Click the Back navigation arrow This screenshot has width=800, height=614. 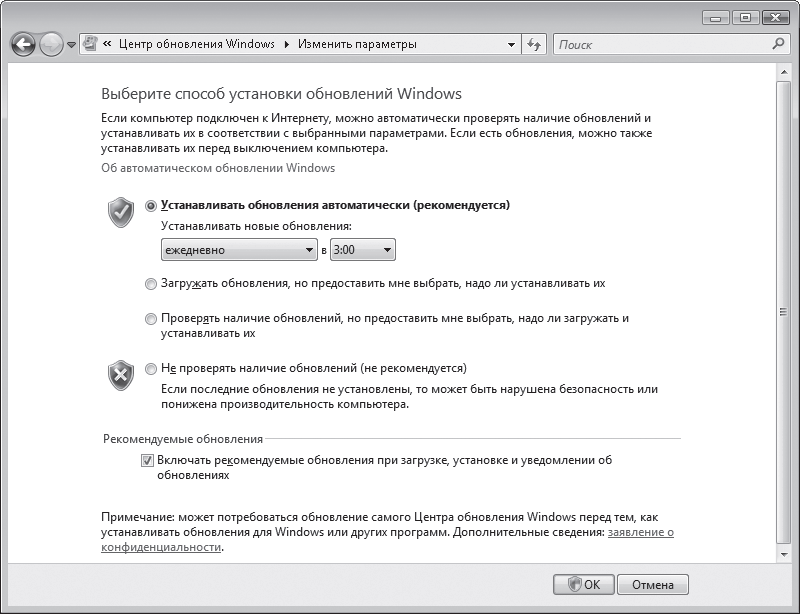(22, 44)
